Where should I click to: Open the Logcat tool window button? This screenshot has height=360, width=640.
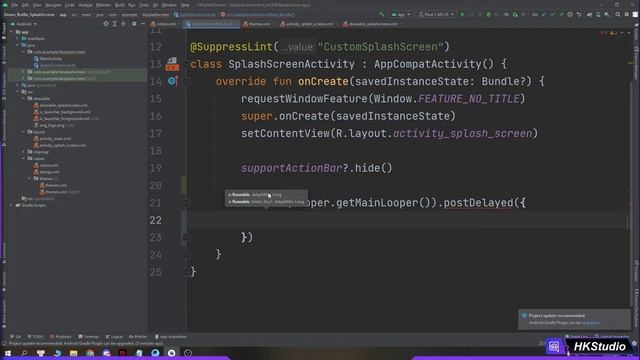[x=114, y=337]
